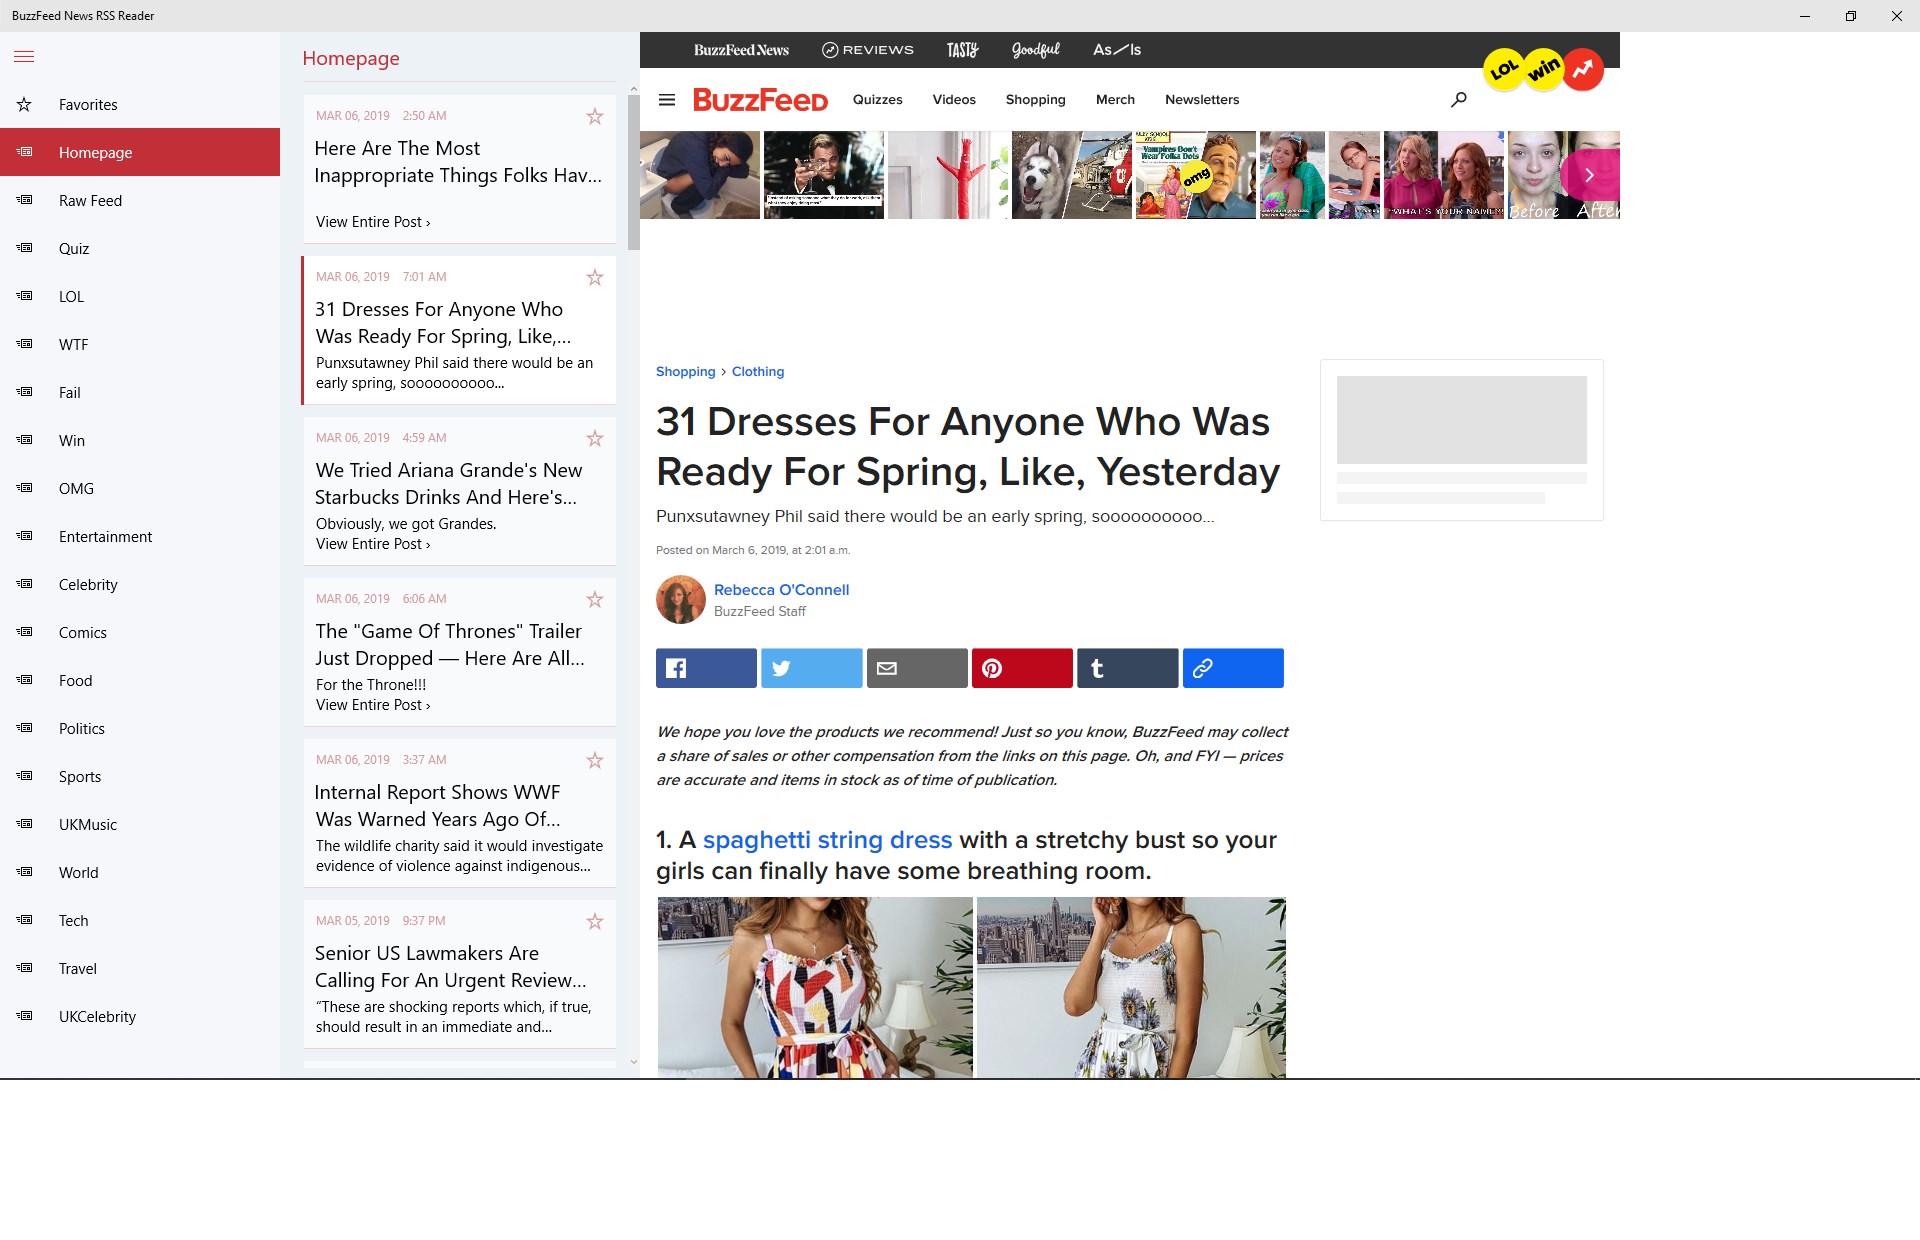Follow the spaghetti string dress link
This screenshot has width=1920, height=1240.
coord(827,840)
